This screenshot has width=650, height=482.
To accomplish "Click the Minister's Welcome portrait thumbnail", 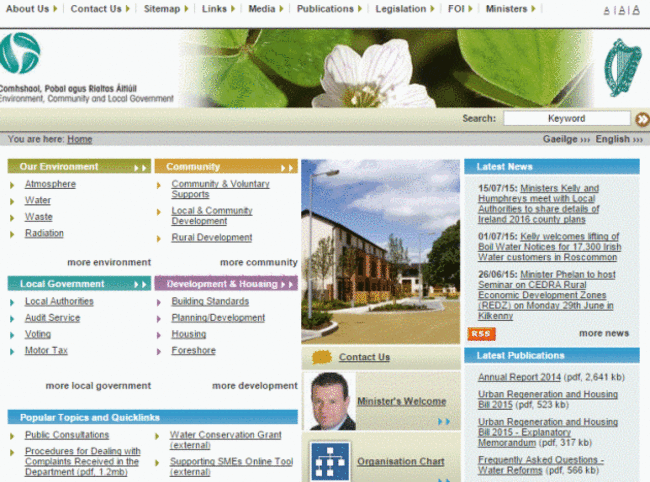I will pos(331,401).
